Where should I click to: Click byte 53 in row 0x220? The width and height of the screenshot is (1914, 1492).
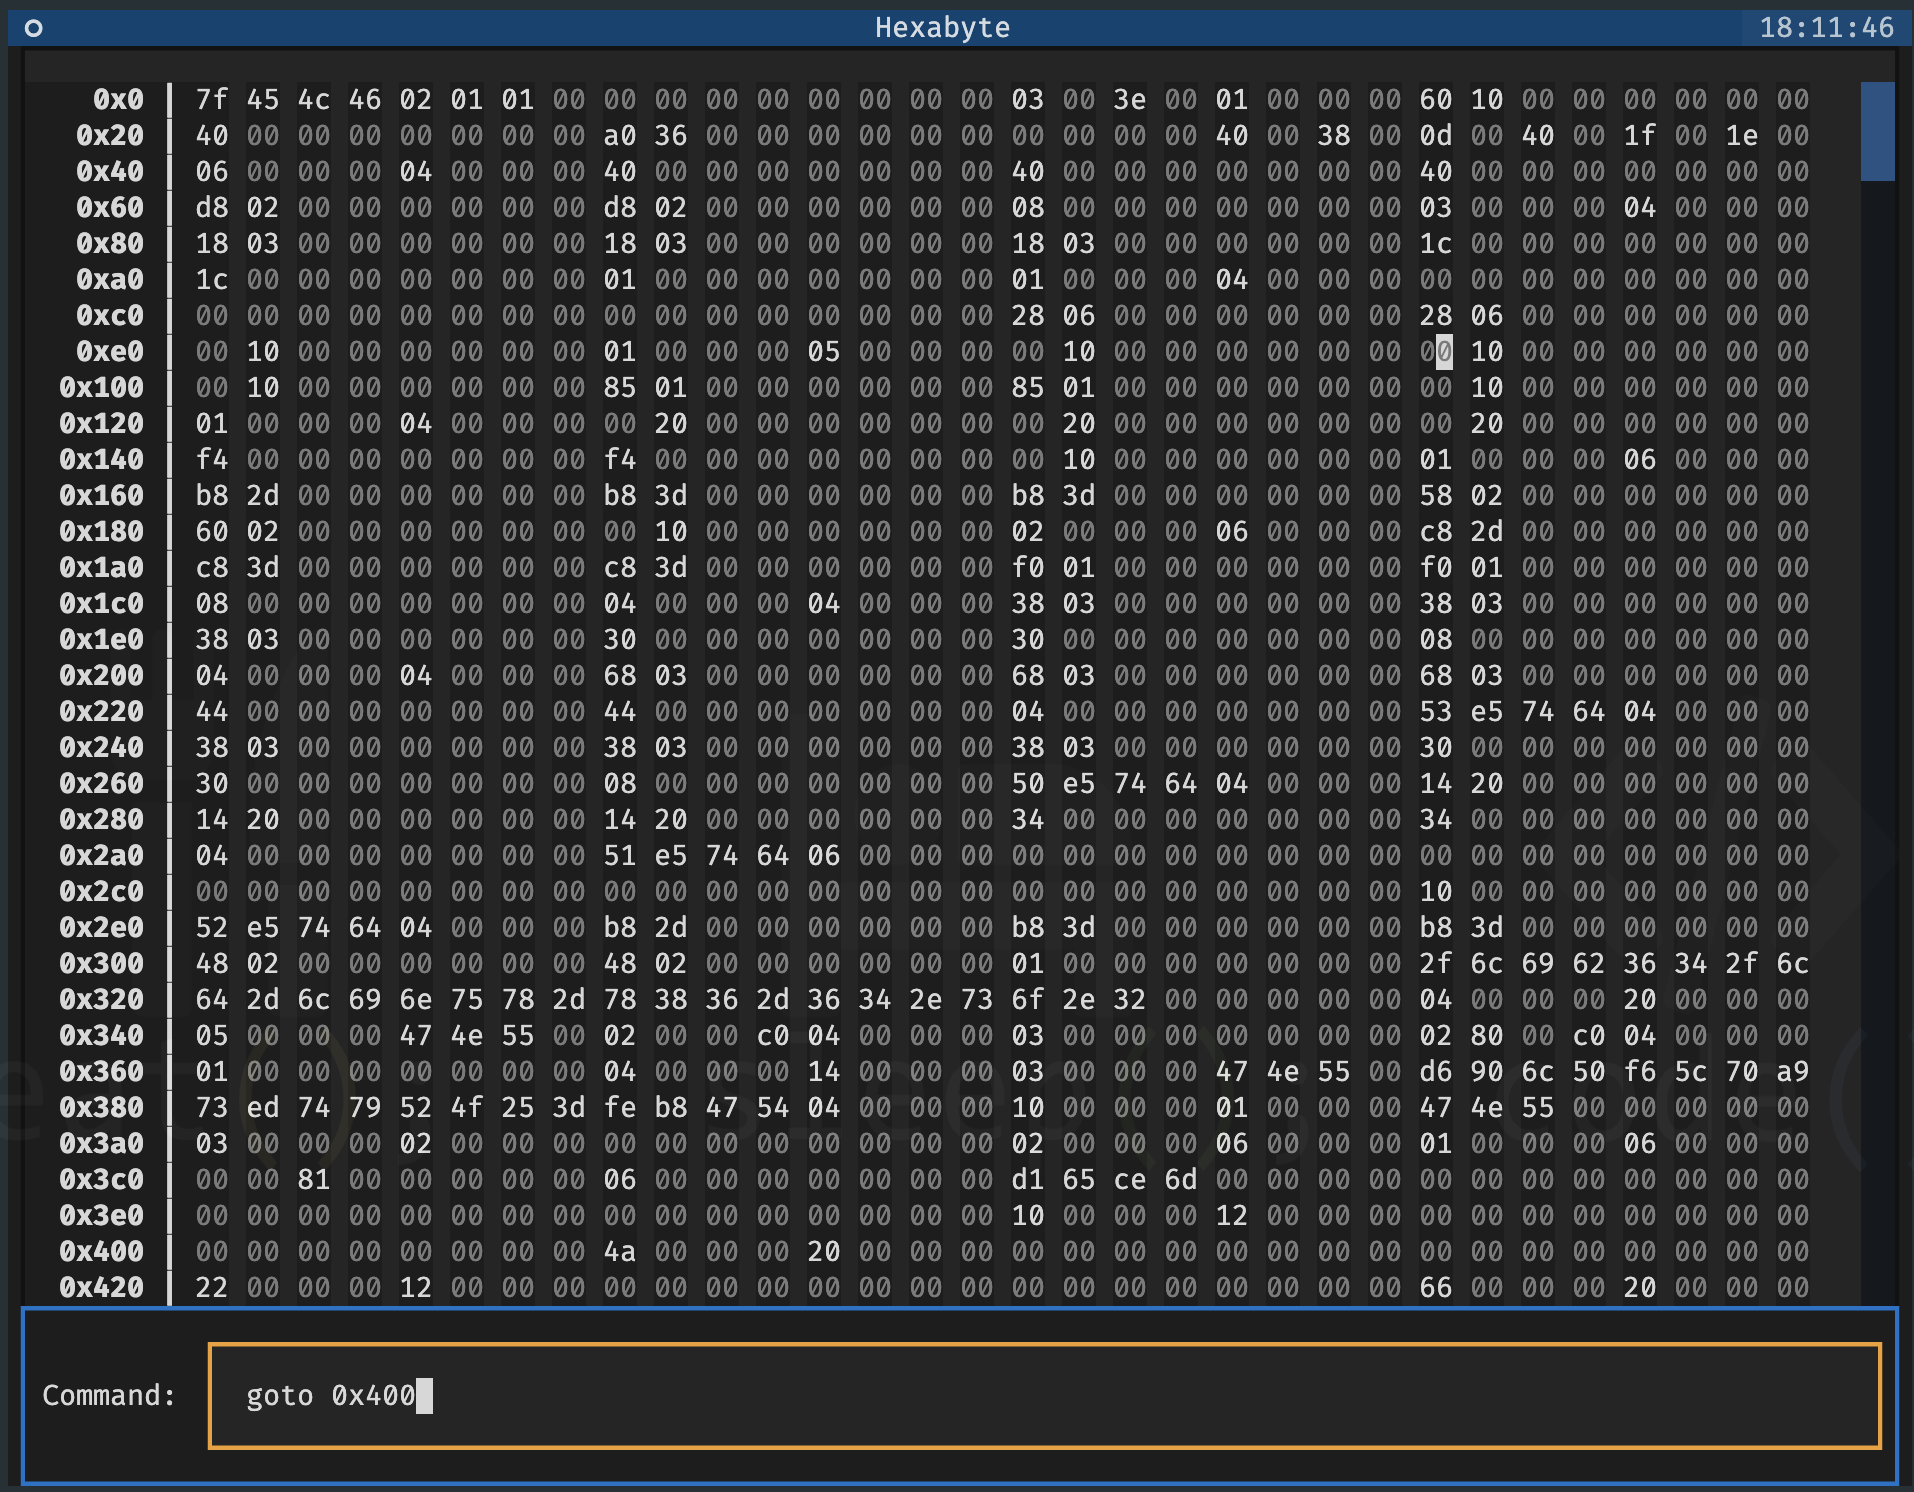tap(1436, 711)
